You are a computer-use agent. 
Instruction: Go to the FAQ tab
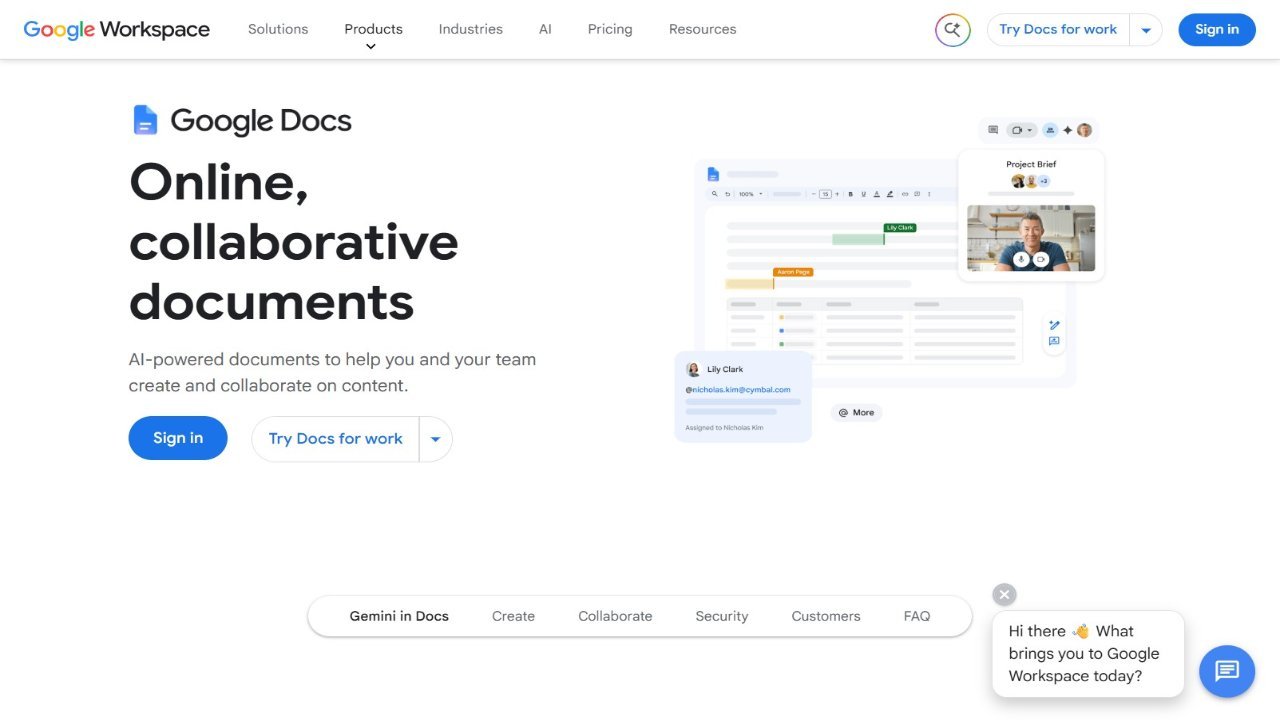point(917,616)
